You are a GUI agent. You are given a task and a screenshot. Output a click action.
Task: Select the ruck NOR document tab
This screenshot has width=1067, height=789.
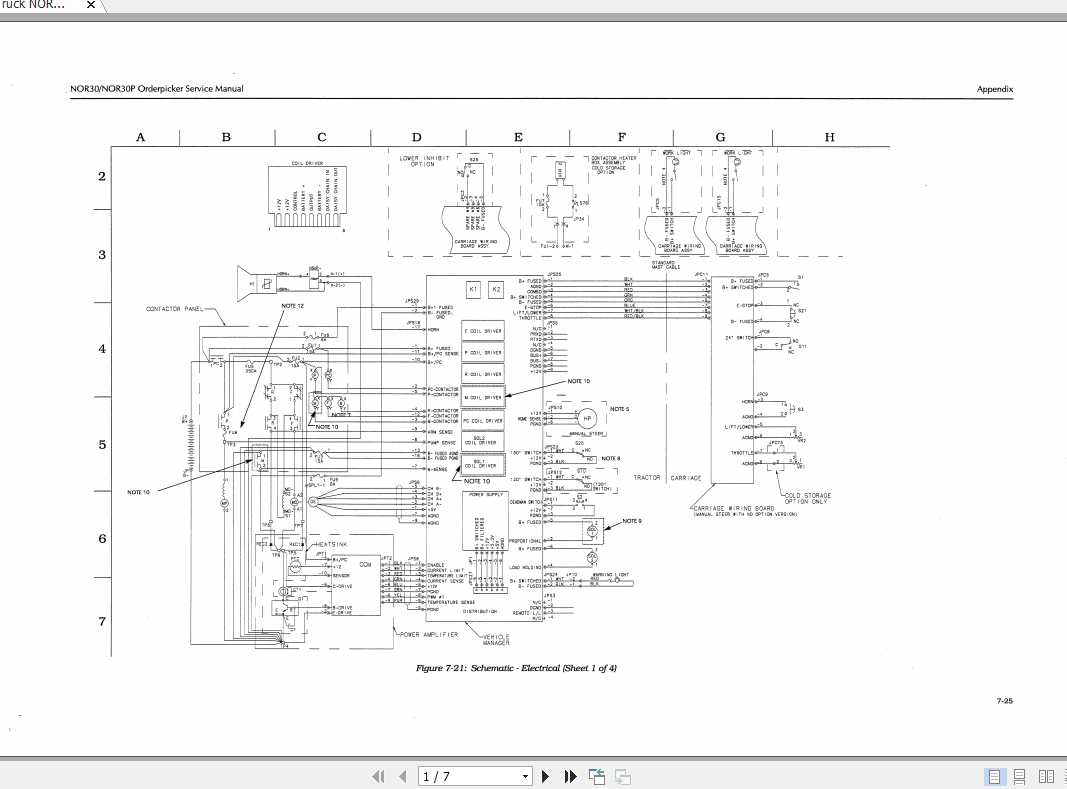[x=35, y=5]
